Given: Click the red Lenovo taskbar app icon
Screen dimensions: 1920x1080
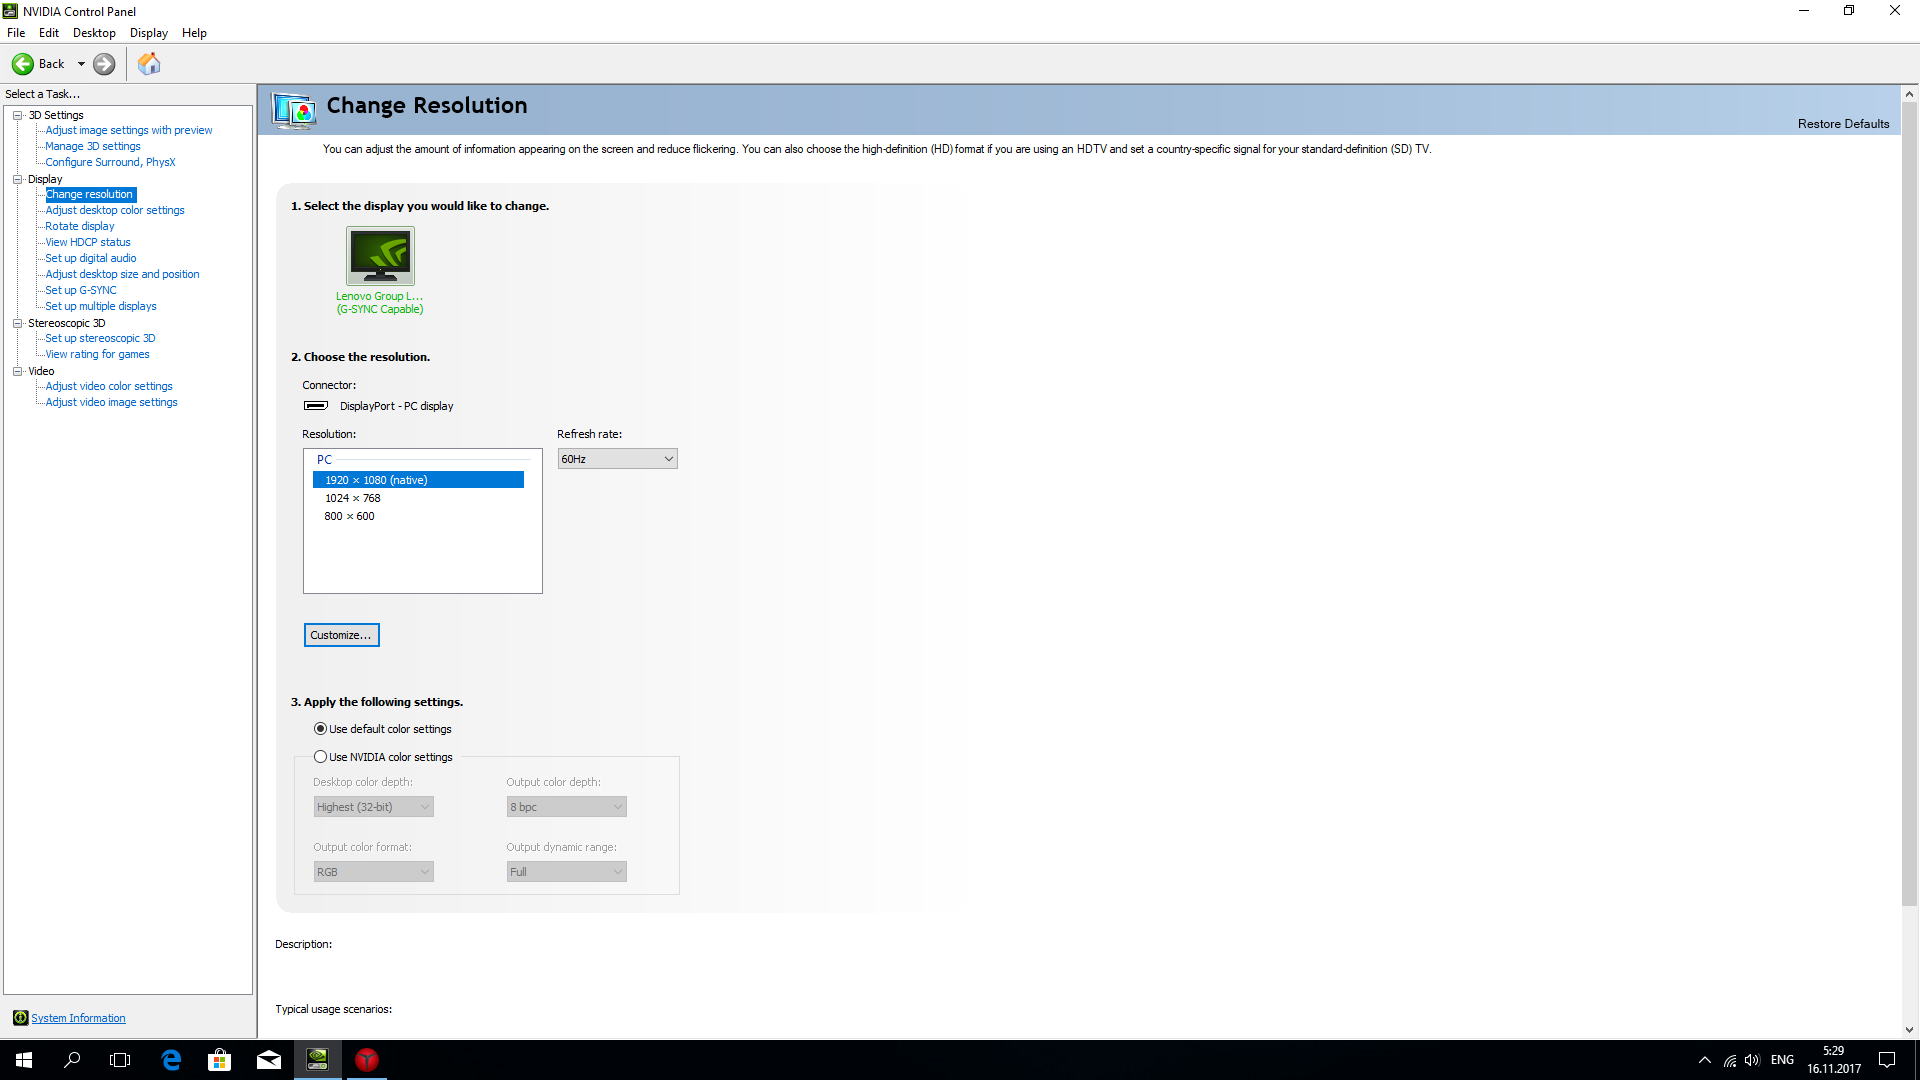Looking at the screenshot, I should click(367, 1060).
